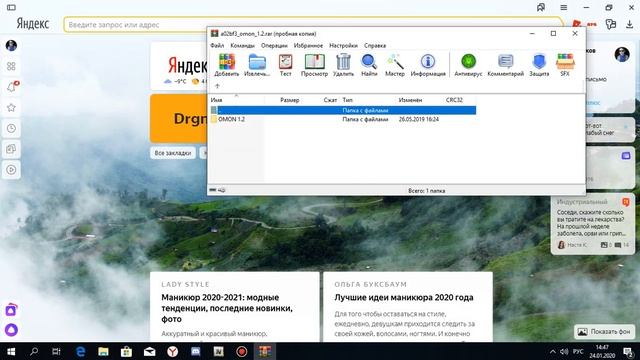Launch the Мастер (Wizard) tool
640x360 pixels.
pos(395,65)
